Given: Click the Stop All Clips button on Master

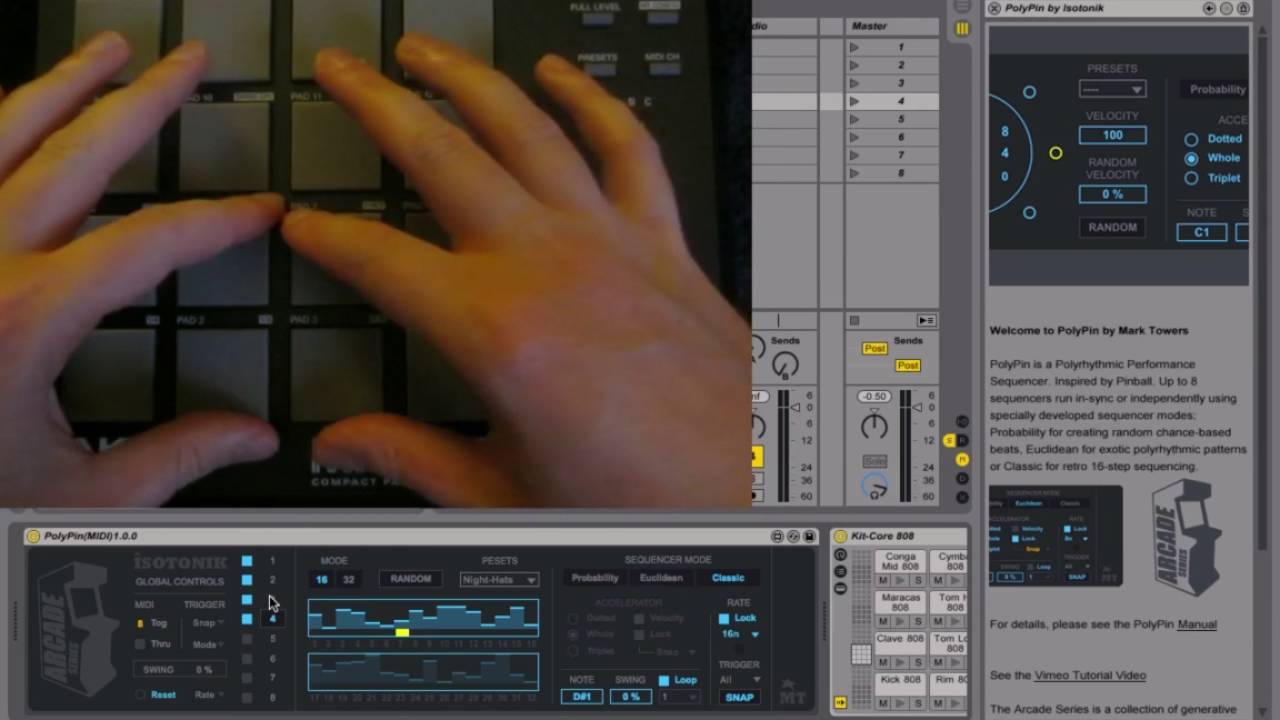Looking at the screenshot, I should 854,321.
